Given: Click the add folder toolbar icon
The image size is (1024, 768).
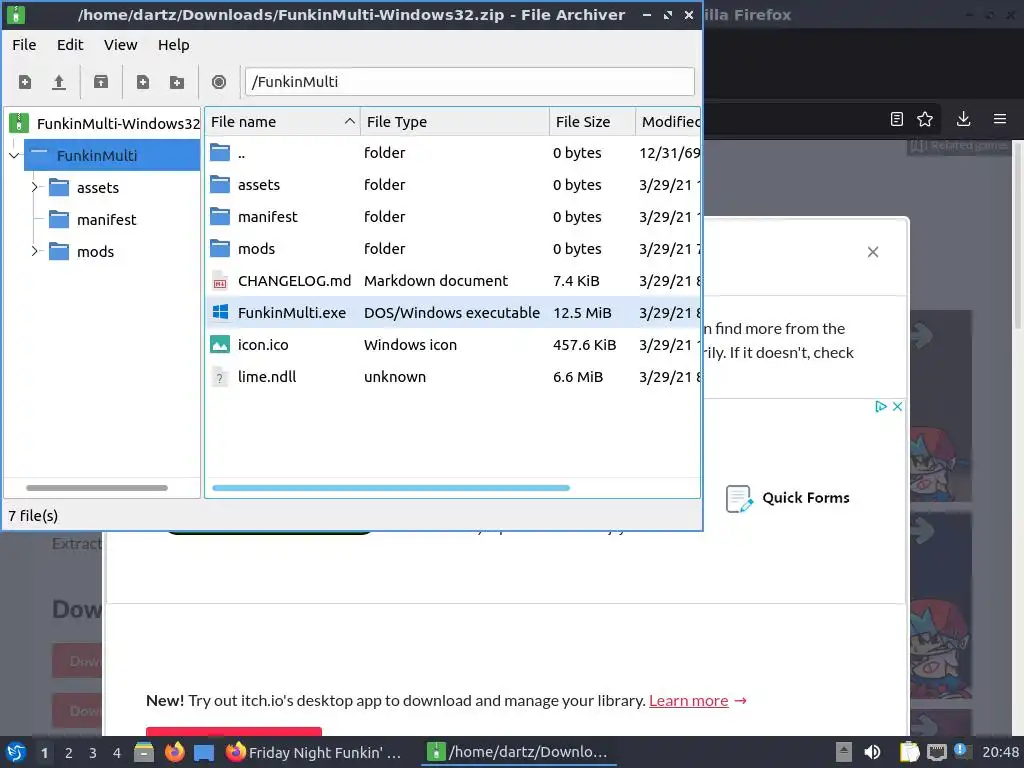Looking at the screenshot, I should 176,82.
